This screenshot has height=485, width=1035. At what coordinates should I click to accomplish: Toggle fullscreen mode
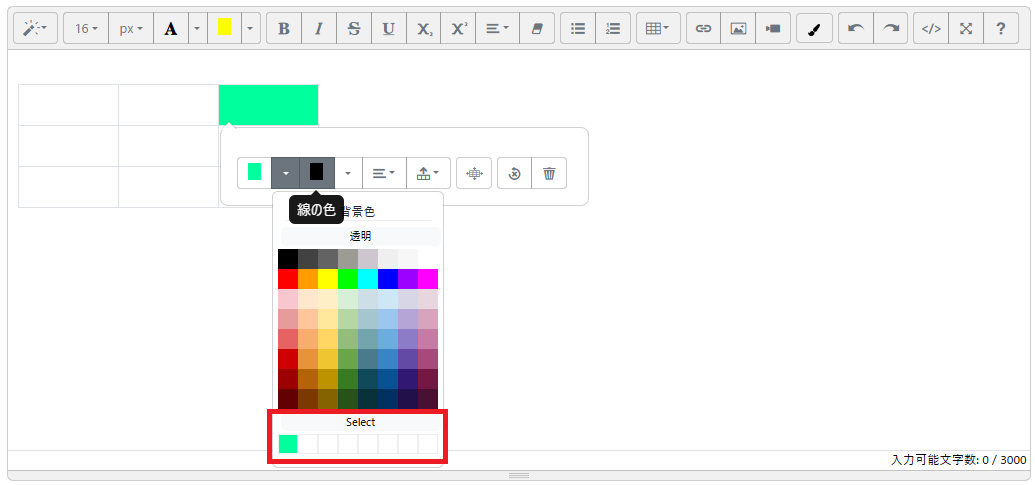coord(966,29)
